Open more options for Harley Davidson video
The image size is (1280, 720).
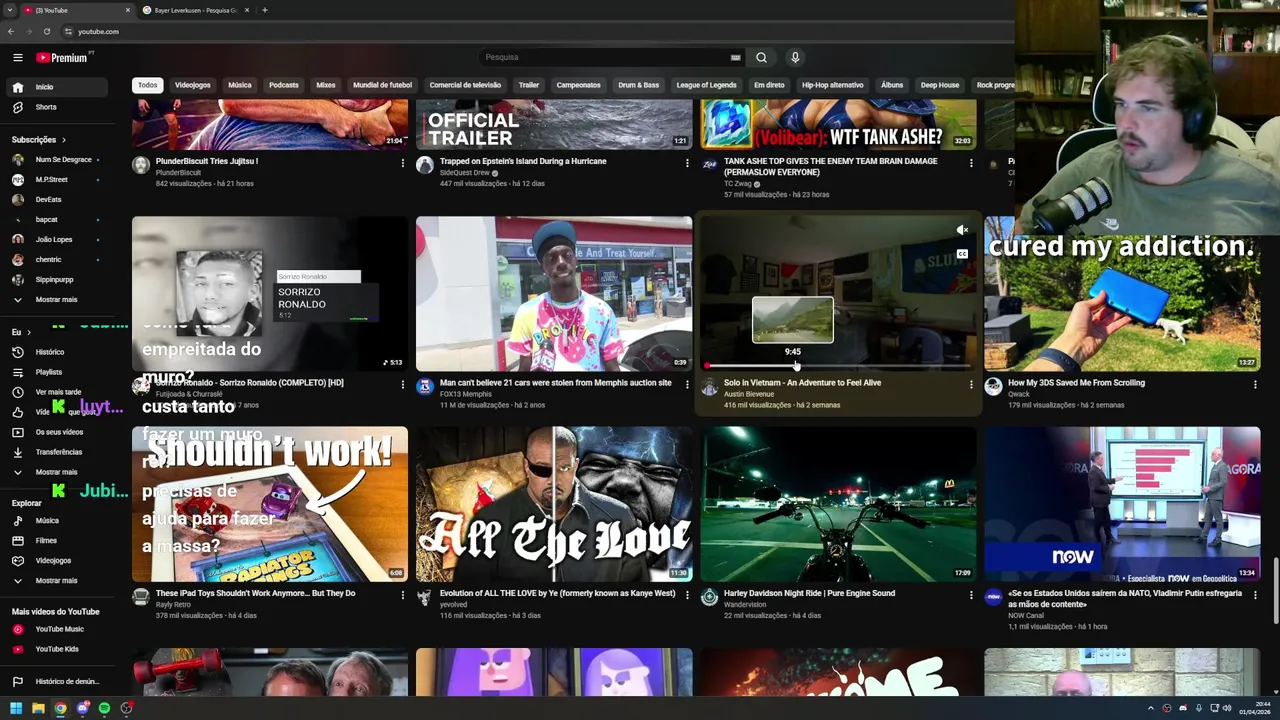click(971, 595)
